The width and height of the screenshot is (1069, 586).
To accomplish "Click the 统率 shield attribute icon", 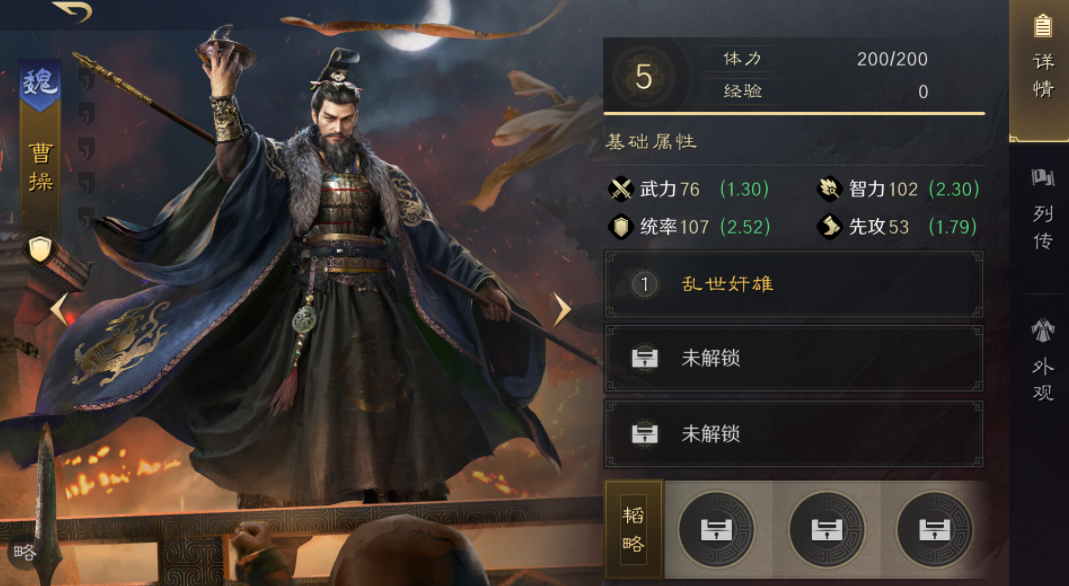I will click(621, 227).
